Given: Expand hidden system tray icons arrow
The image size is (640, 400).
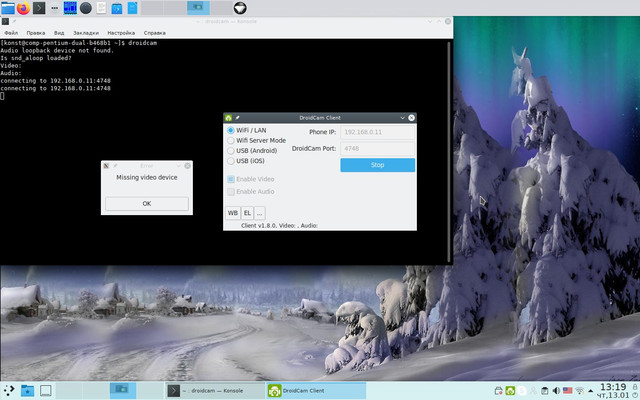Looking at the screenshot, I should [590, 391].
